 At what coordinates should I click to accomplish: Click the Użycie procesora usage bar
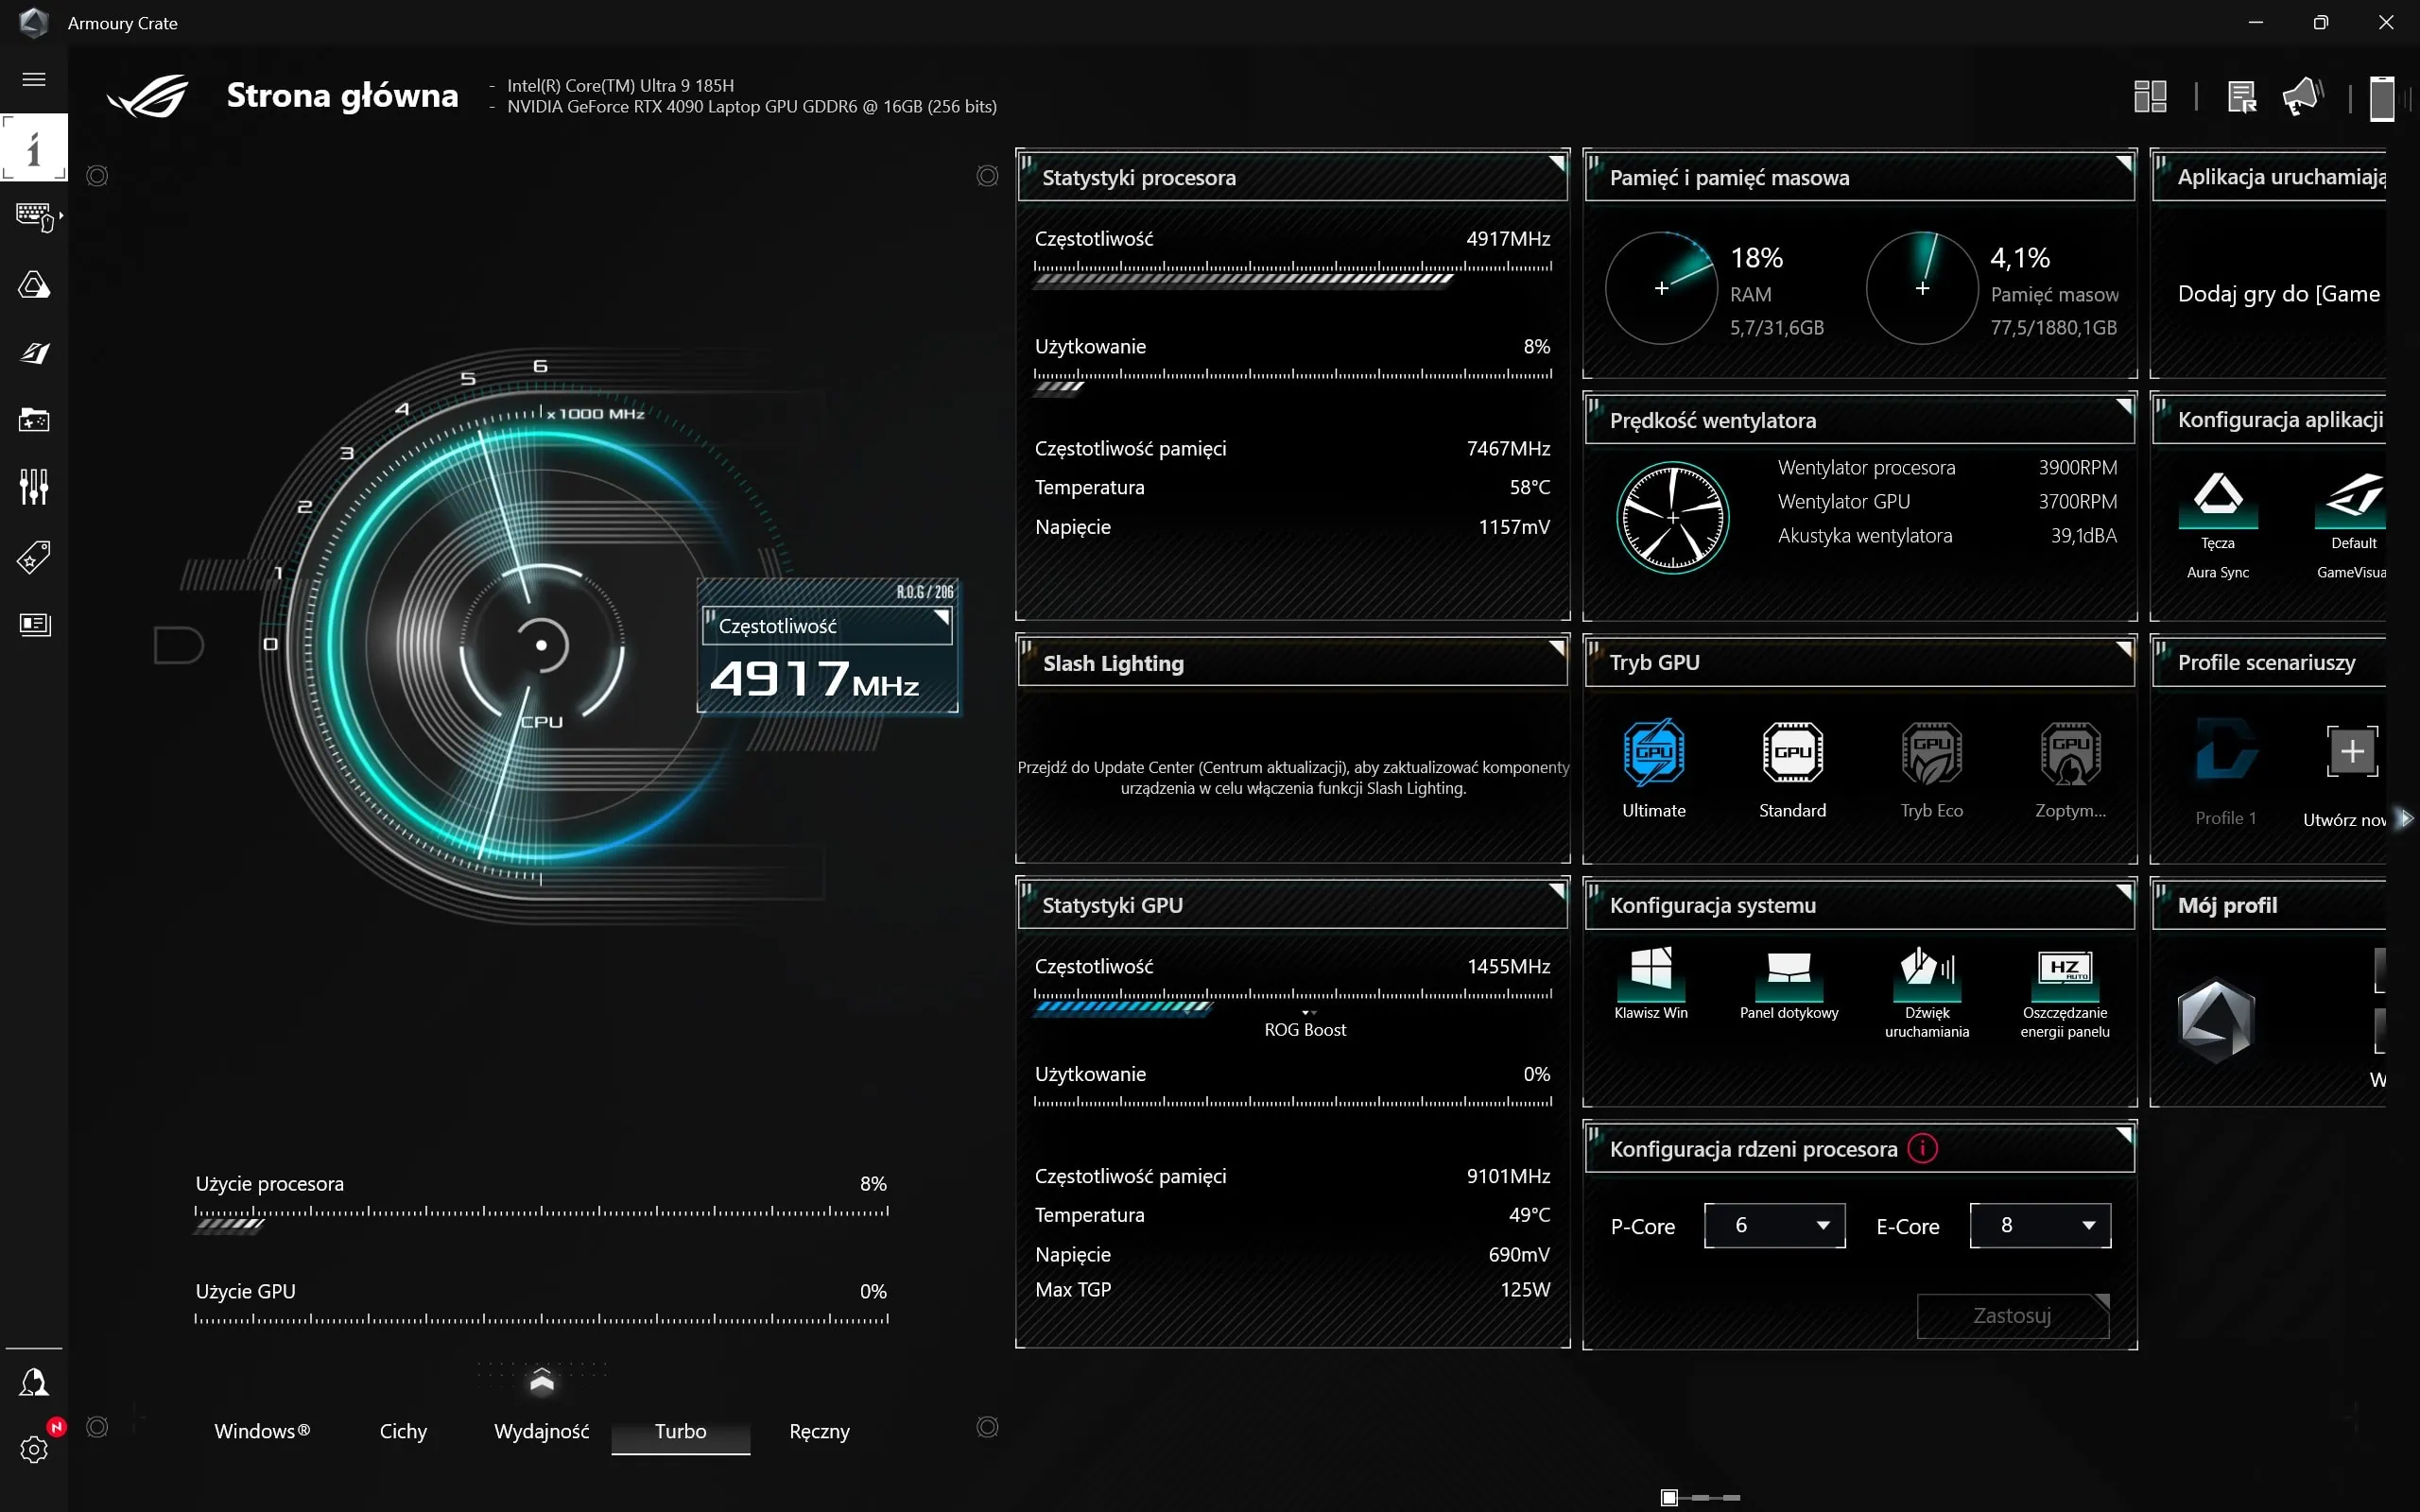[541, 1217]
